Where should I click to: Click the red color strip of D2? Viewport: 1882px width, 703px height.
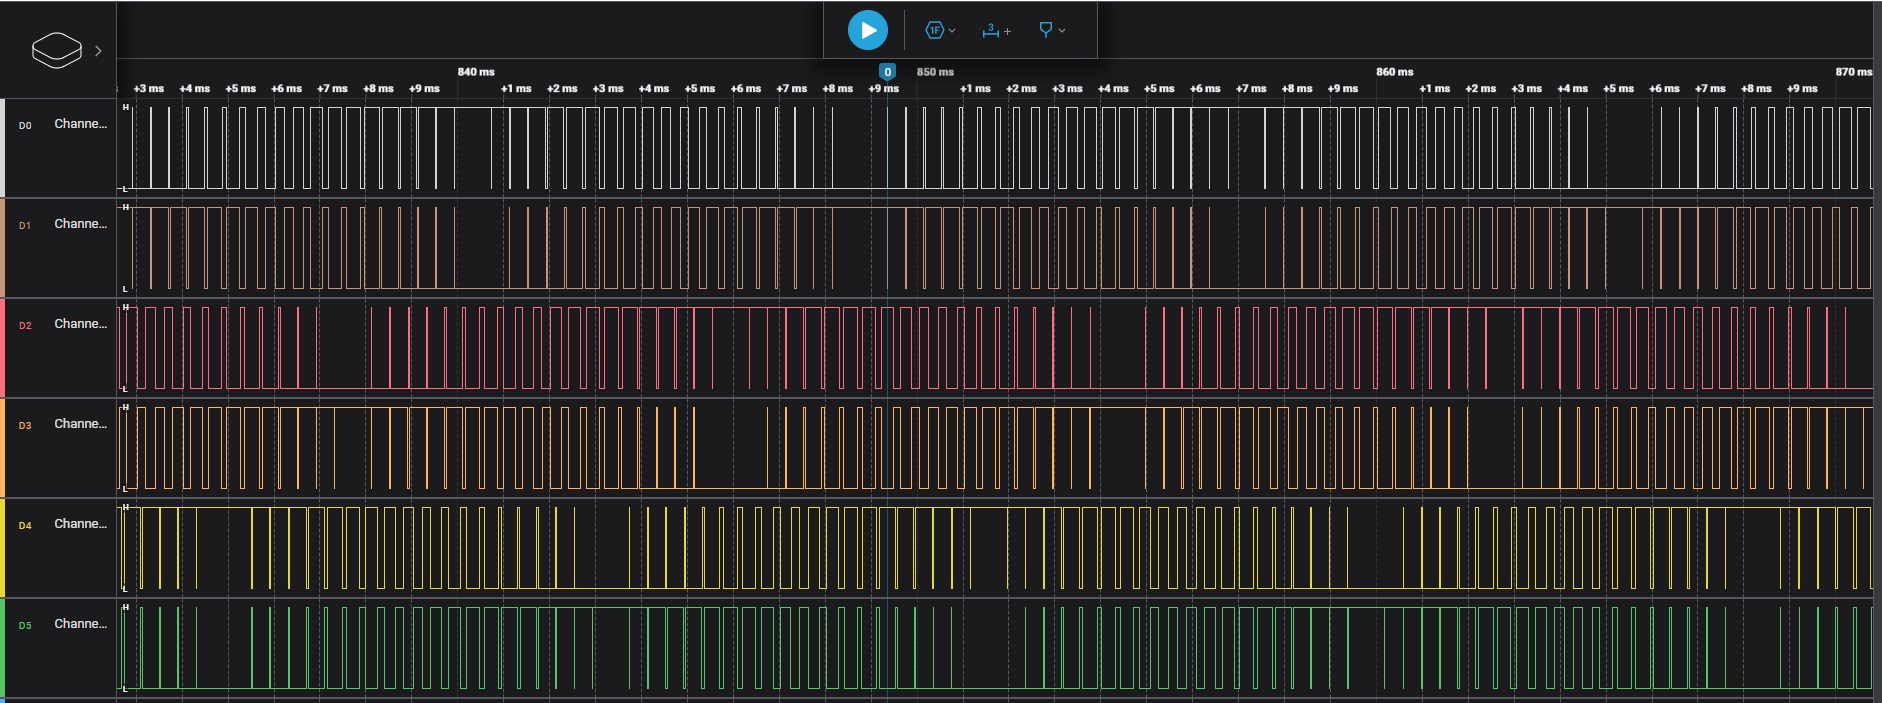pyautogui.click(x=2, y=348)
